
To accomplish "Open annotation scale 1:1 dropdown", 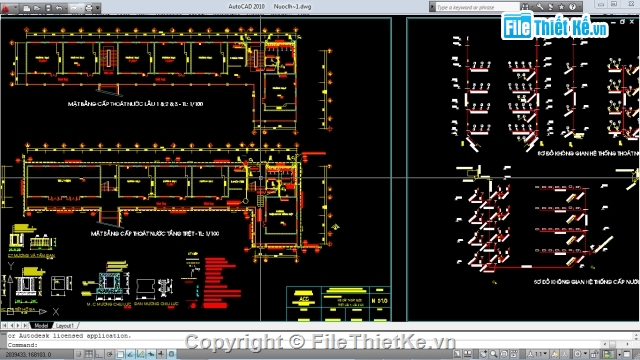I will click(538, 354).
